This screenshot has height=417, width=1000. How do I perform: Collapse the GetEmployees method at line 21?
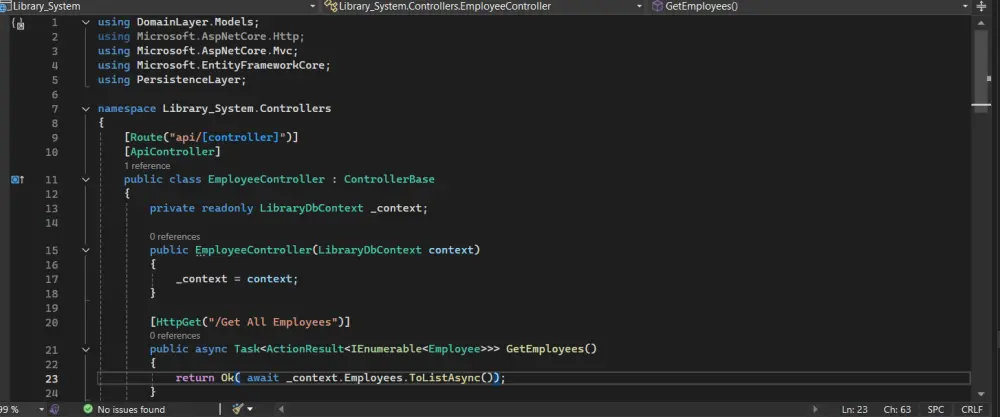(85, 349)
